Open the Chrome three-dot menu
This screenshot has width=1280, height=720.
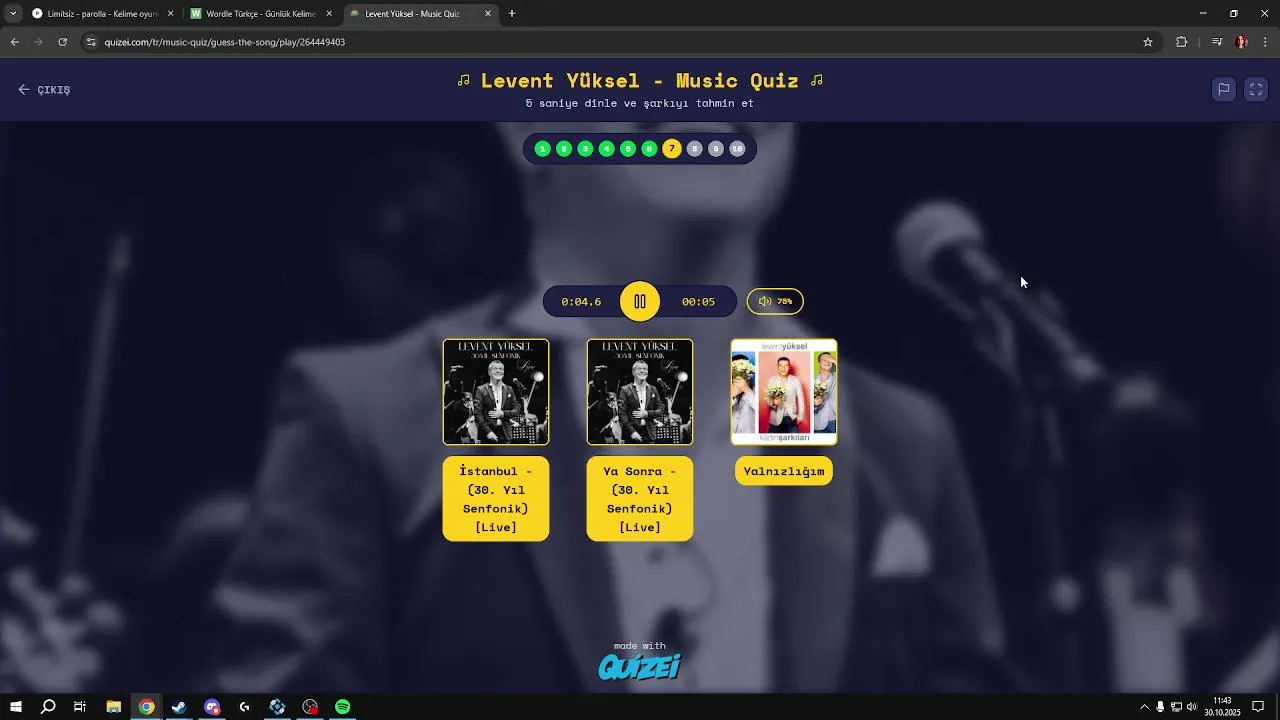1266,42
